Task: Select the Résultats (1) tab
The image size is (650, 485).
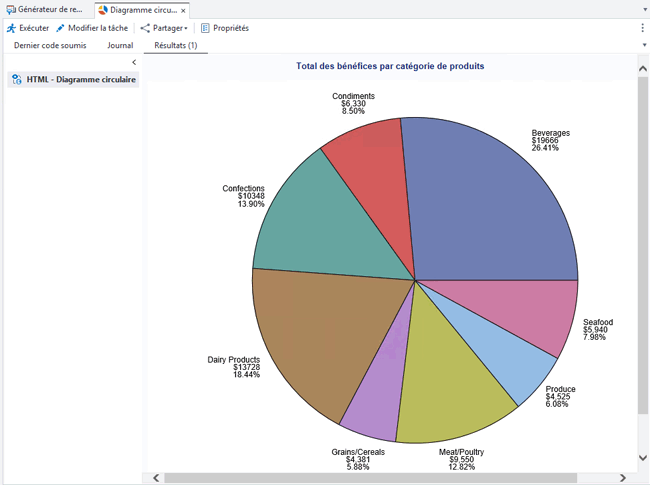Action: (176, 46)
